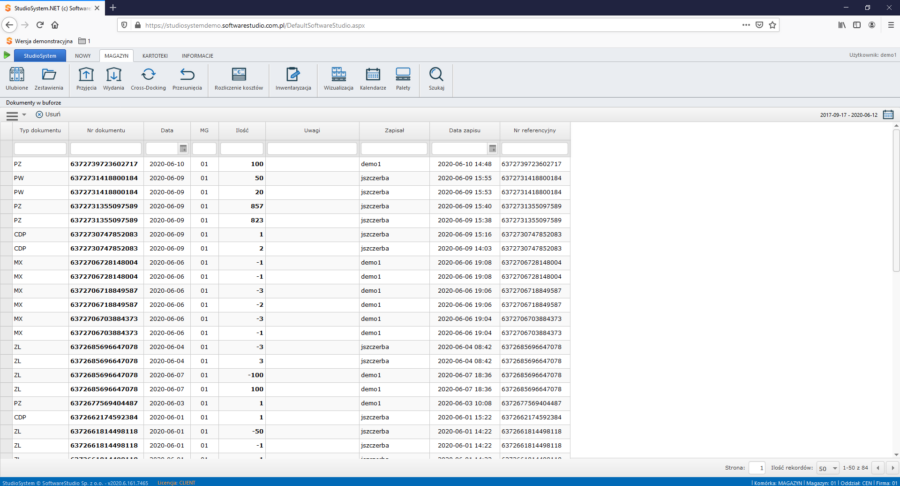
Task: Click the Typ dokumentu filter field
Action: (x=40, y=149)
